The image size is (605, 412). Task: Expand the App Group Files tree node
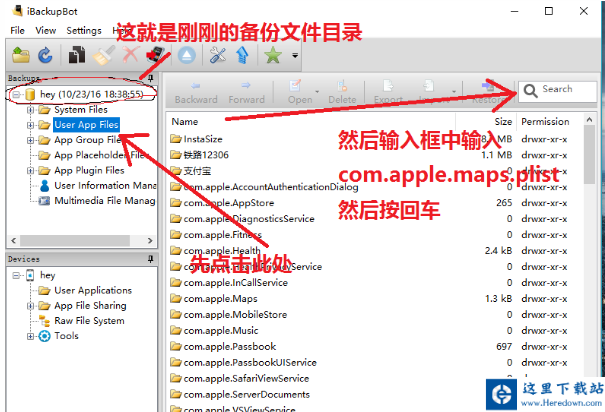tap(30, 140)
